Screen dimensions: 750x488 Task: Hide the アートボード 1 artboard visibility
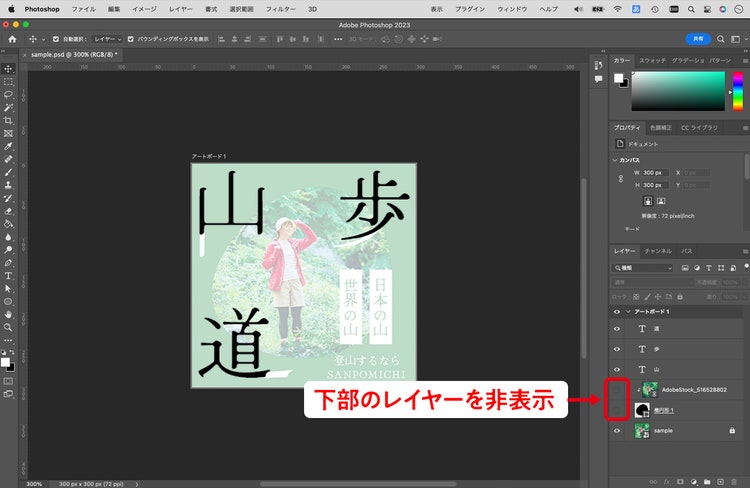coord(617,312)
